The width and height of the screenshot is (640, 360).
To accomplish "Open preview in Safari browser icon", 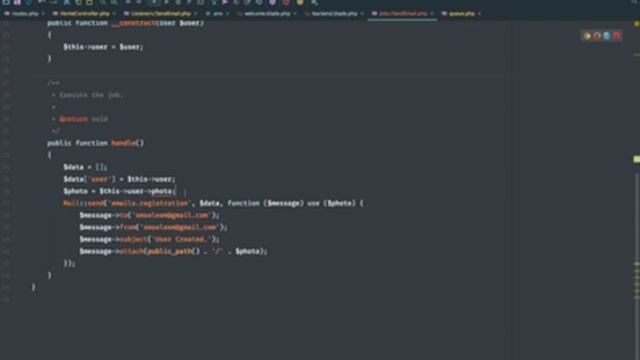I will coord(607,36).
